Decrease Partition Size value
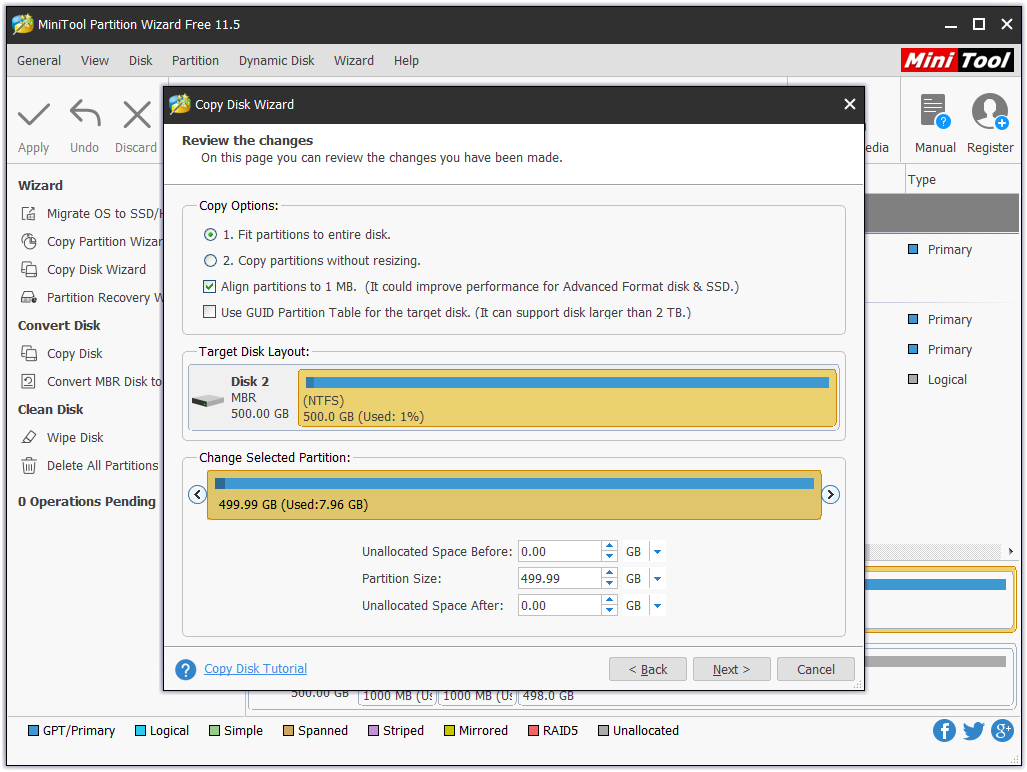1027x772 pixels. (609, 584)
